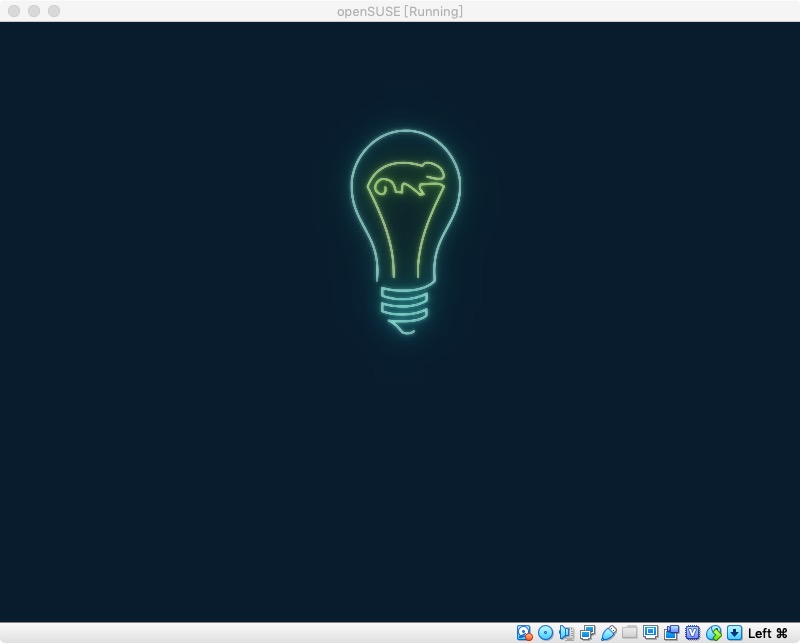Click the shared folders indicator icon

[x=630, y=632]
